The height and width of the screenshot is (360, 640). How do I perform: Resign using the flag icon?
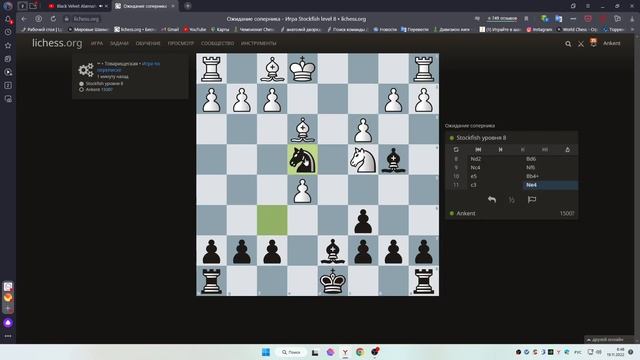(x=532, y=200)
